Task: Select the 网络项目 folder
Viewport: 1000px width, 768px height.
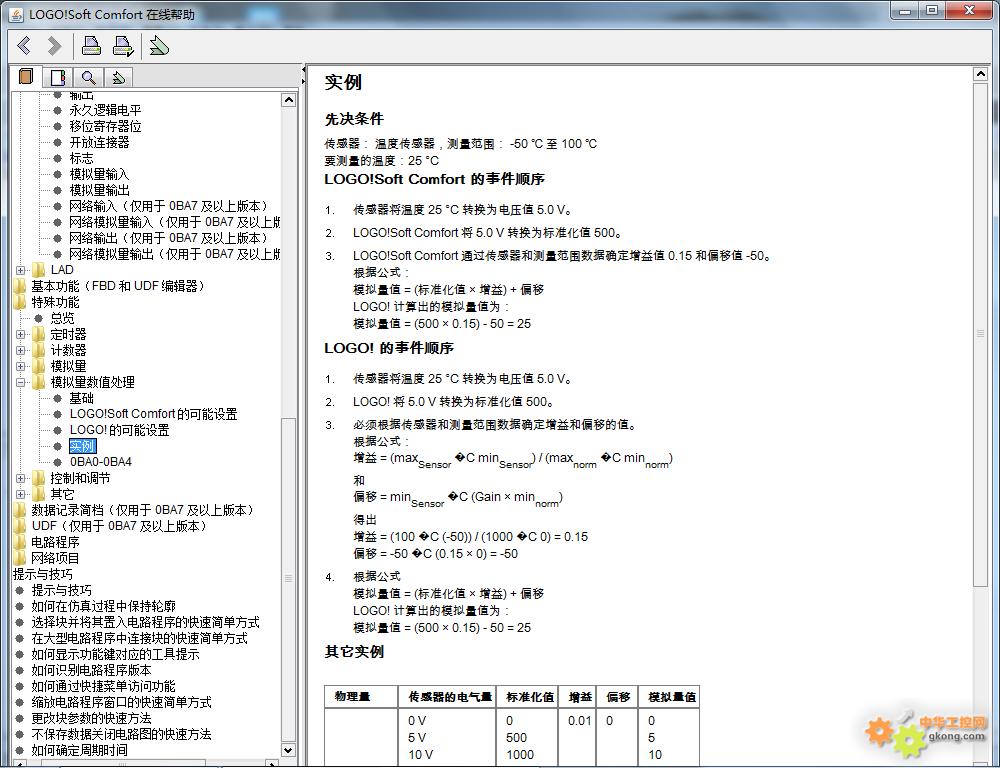Action: pyautogui.click(x=55, y=558)
